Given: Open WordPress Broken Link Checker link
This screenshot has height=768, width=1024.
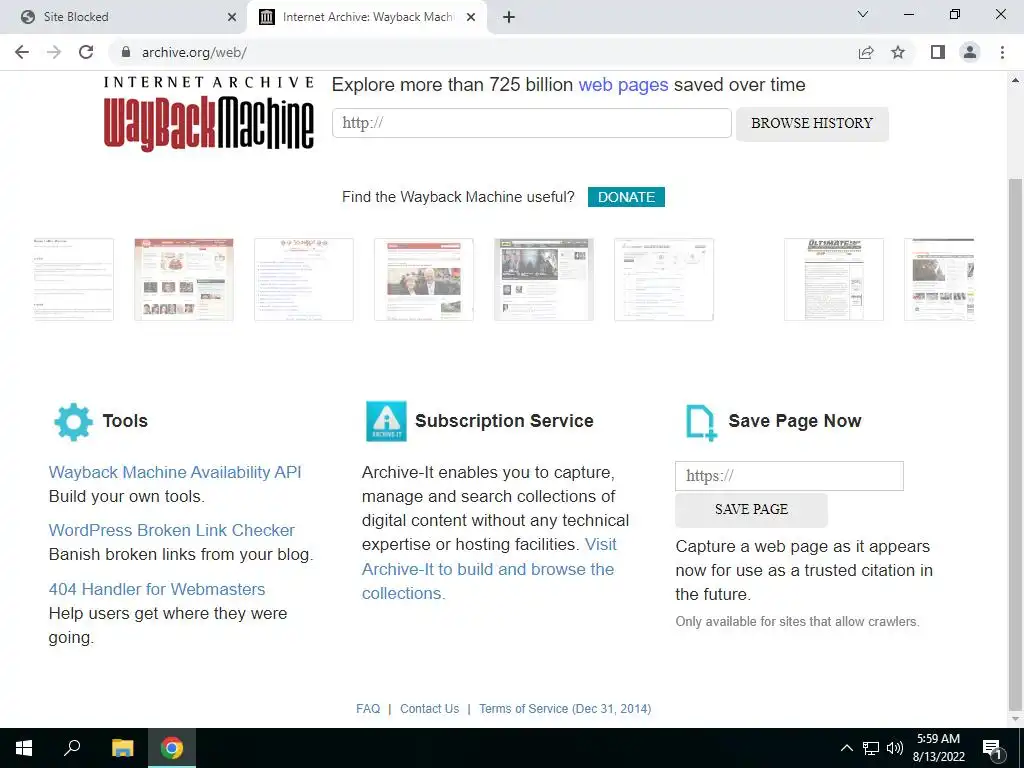Looking at the screenshot, I should [172, 530].
